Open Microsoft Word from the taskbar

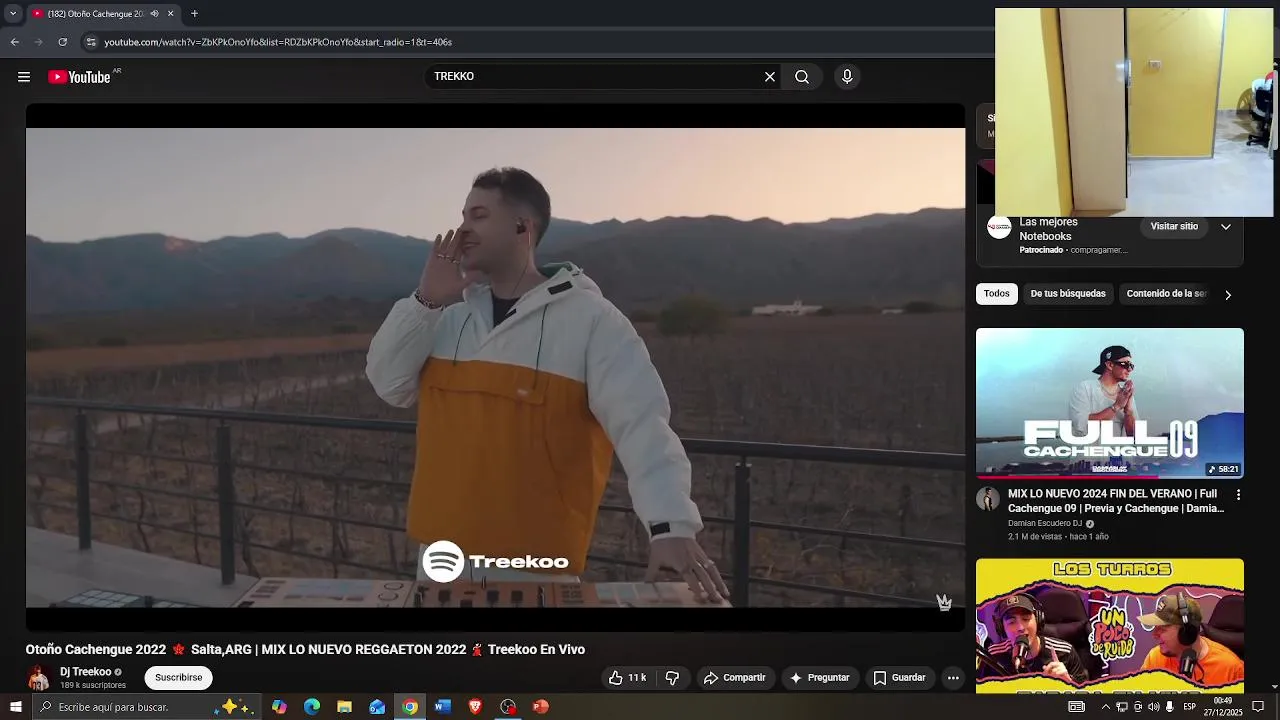[443, 707]
